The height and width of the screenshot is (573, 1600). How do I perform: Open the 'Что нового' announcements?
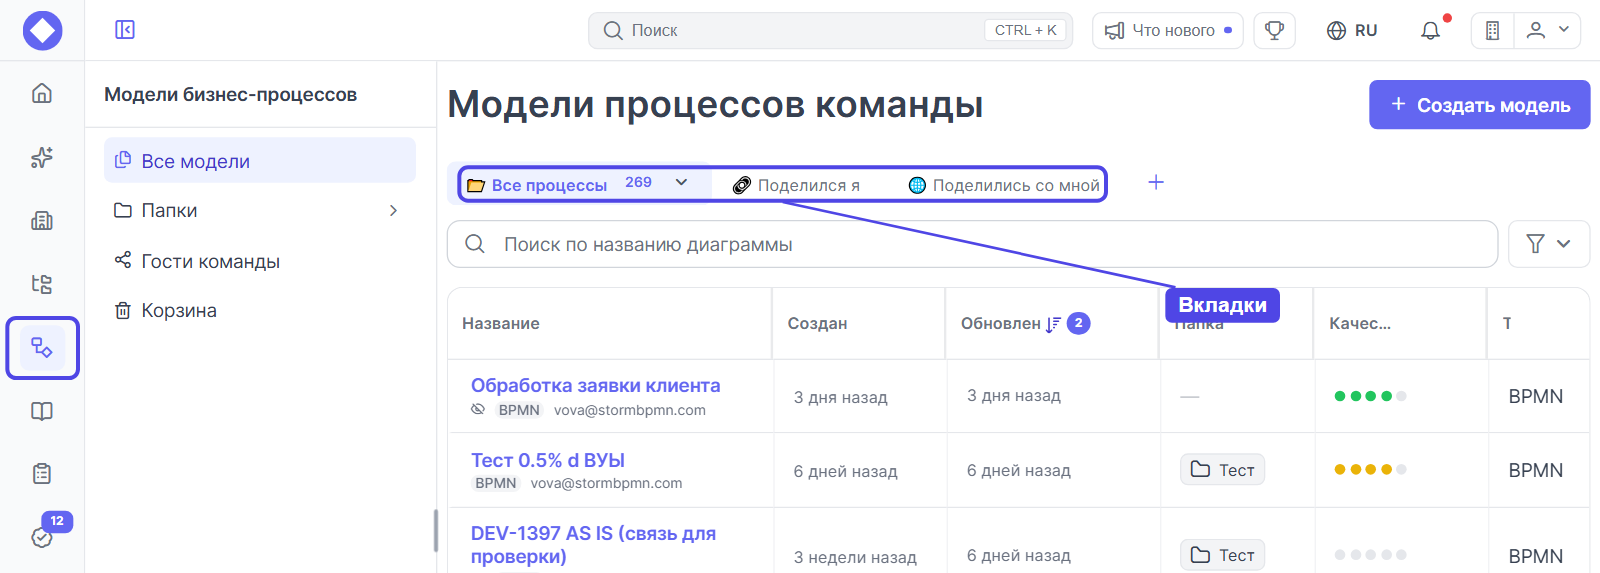click(1168, 30)
